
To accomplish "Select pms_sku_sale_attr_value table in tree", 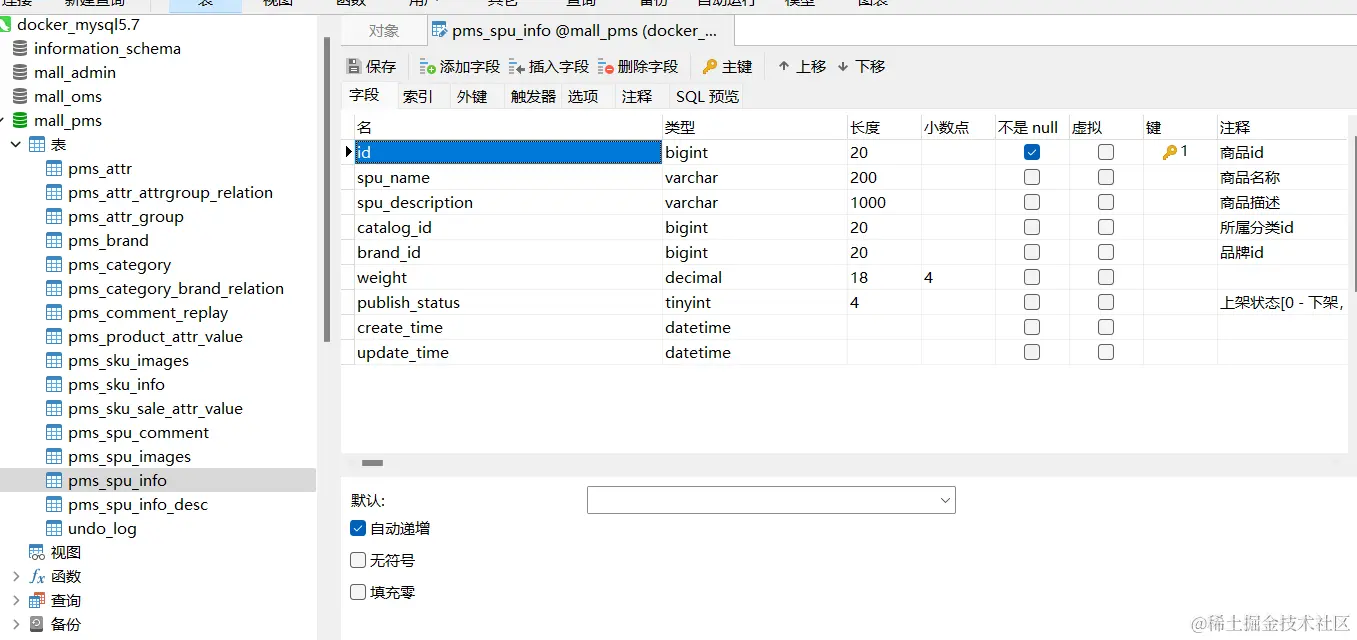I will coord(155,408).
